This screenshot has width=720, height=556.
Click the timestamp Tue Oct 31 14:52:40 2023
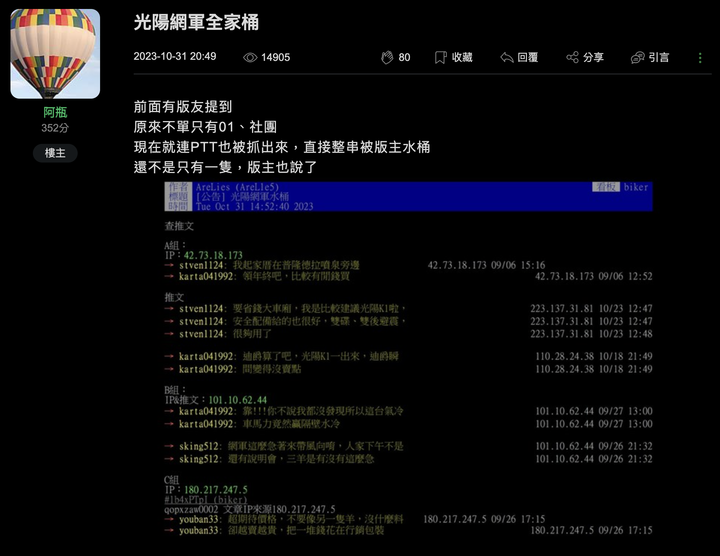(x=254, y=207)
